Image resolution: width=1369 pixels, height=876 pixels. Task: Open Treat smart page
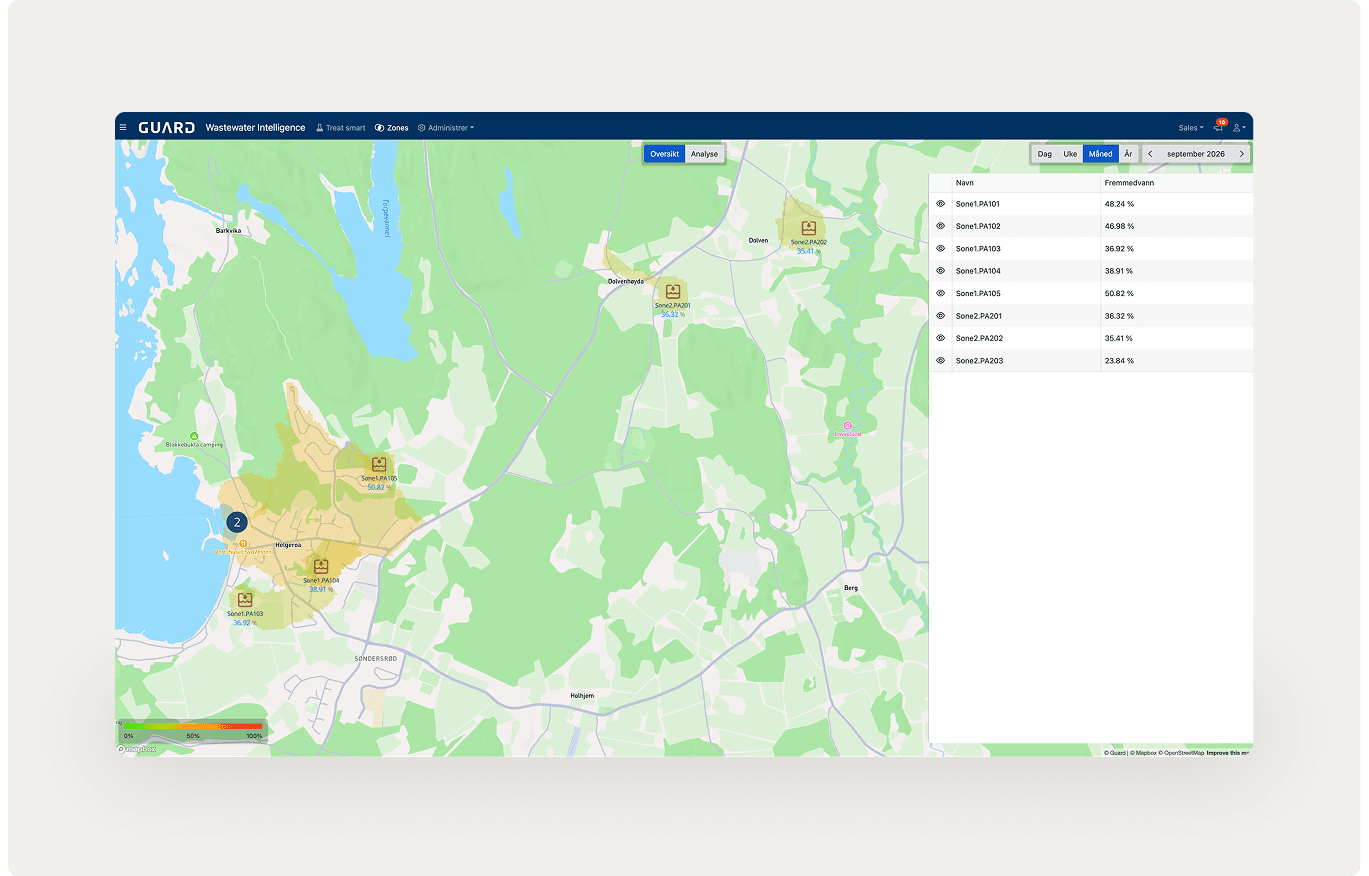[x=341, y=128]
